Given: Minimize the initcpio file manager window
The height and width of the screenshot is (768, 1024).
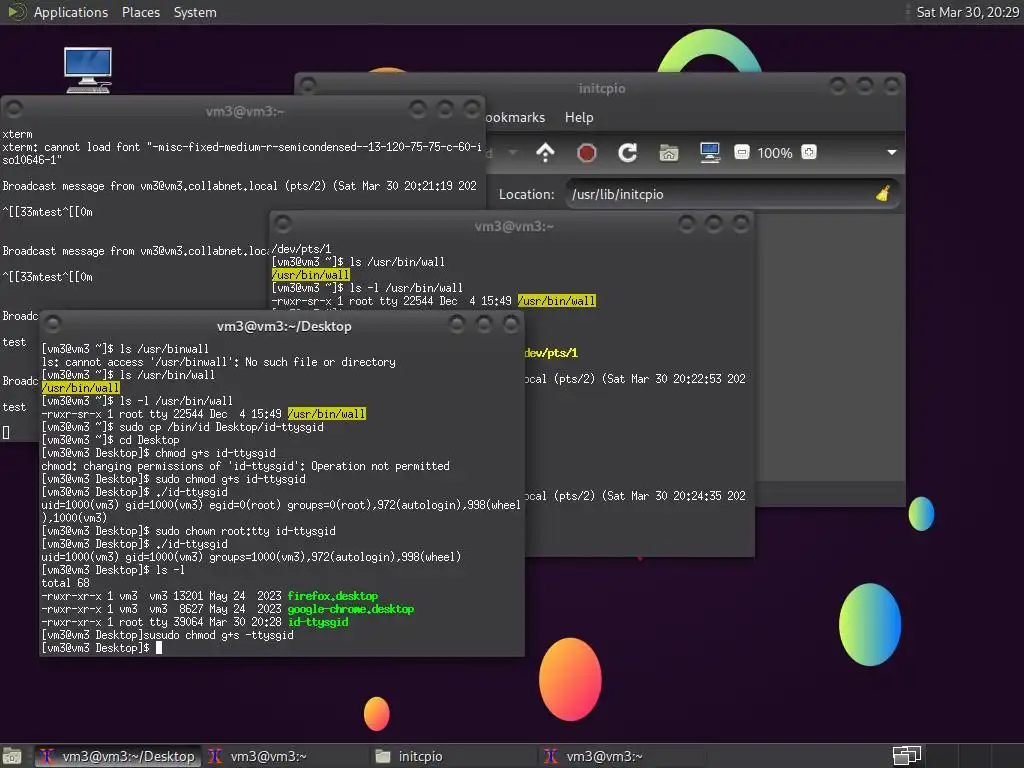Looking at the screenshot, I should pos(838,86).
